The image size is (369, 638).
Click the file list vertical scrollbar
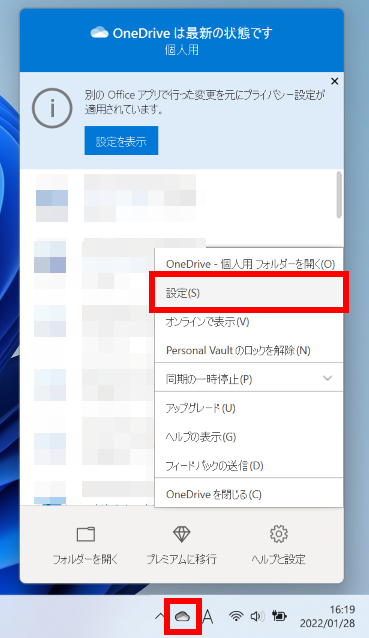point(339,194)
